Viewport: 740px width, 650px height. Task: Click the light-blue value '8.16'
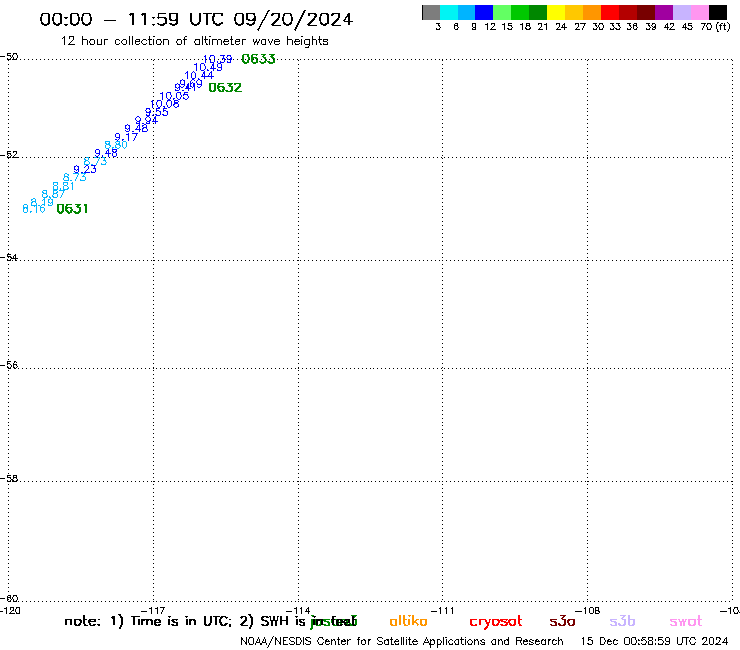34,209
